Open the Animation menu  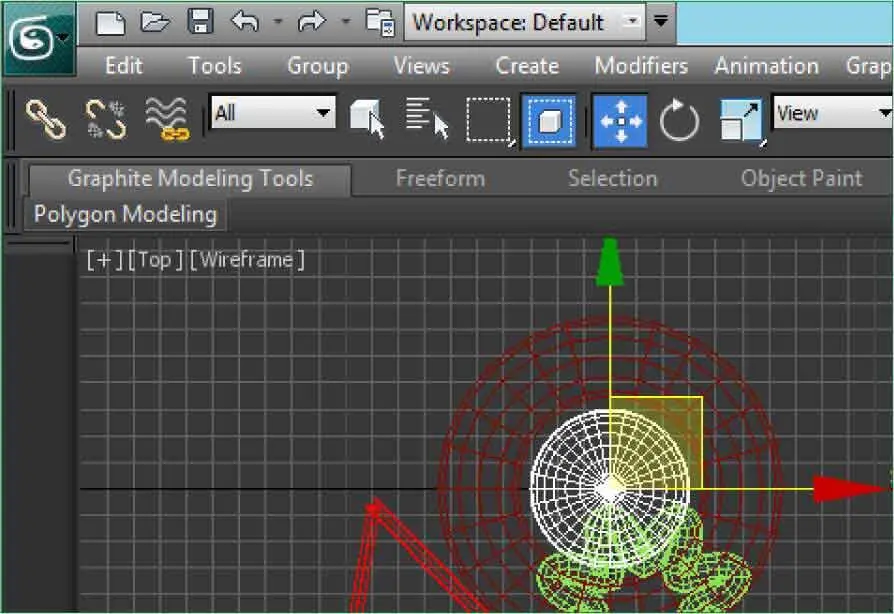coord(767,66)
